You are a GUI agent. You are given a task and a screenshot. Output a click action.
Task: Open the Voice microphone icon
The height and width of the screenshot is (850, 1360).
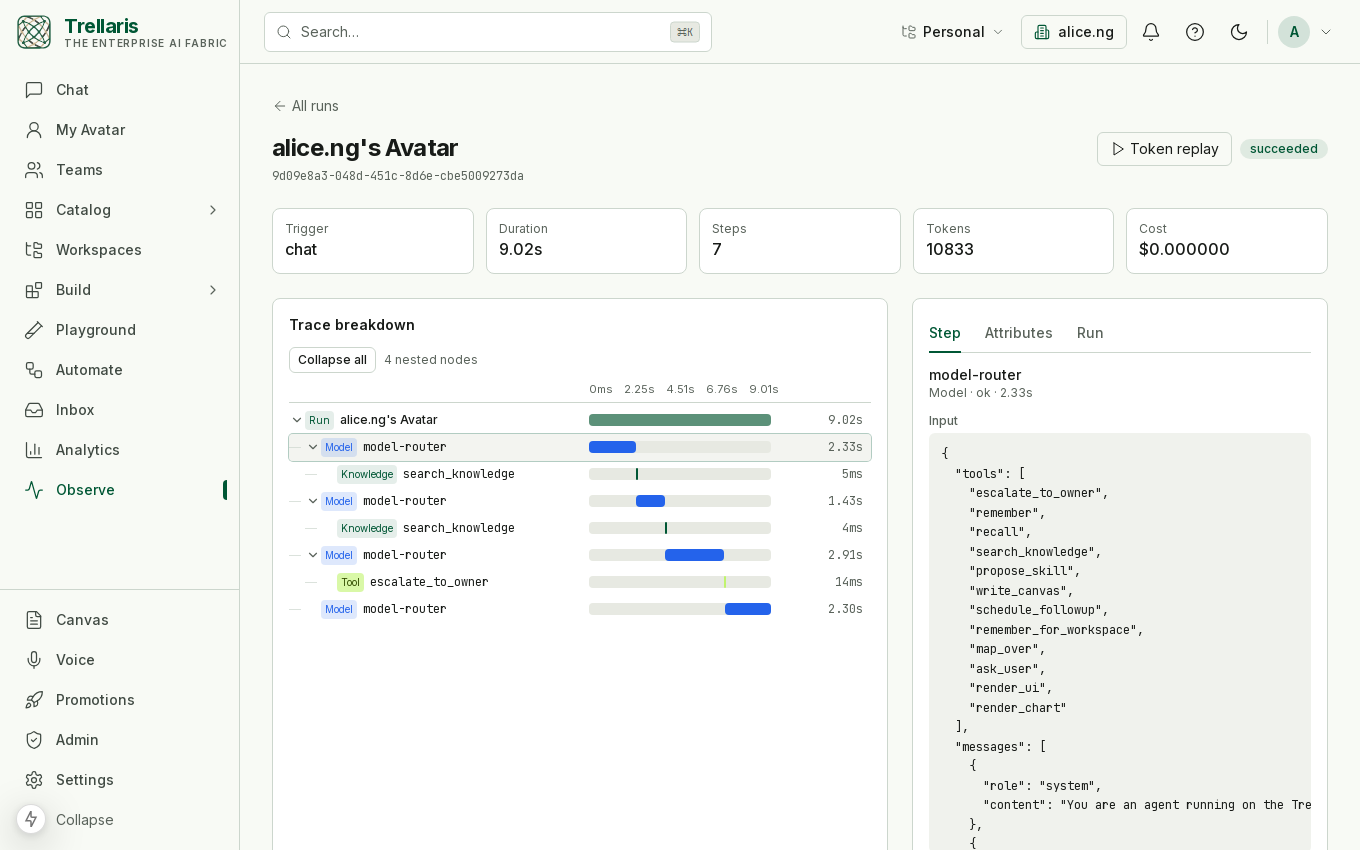(34, 660)
